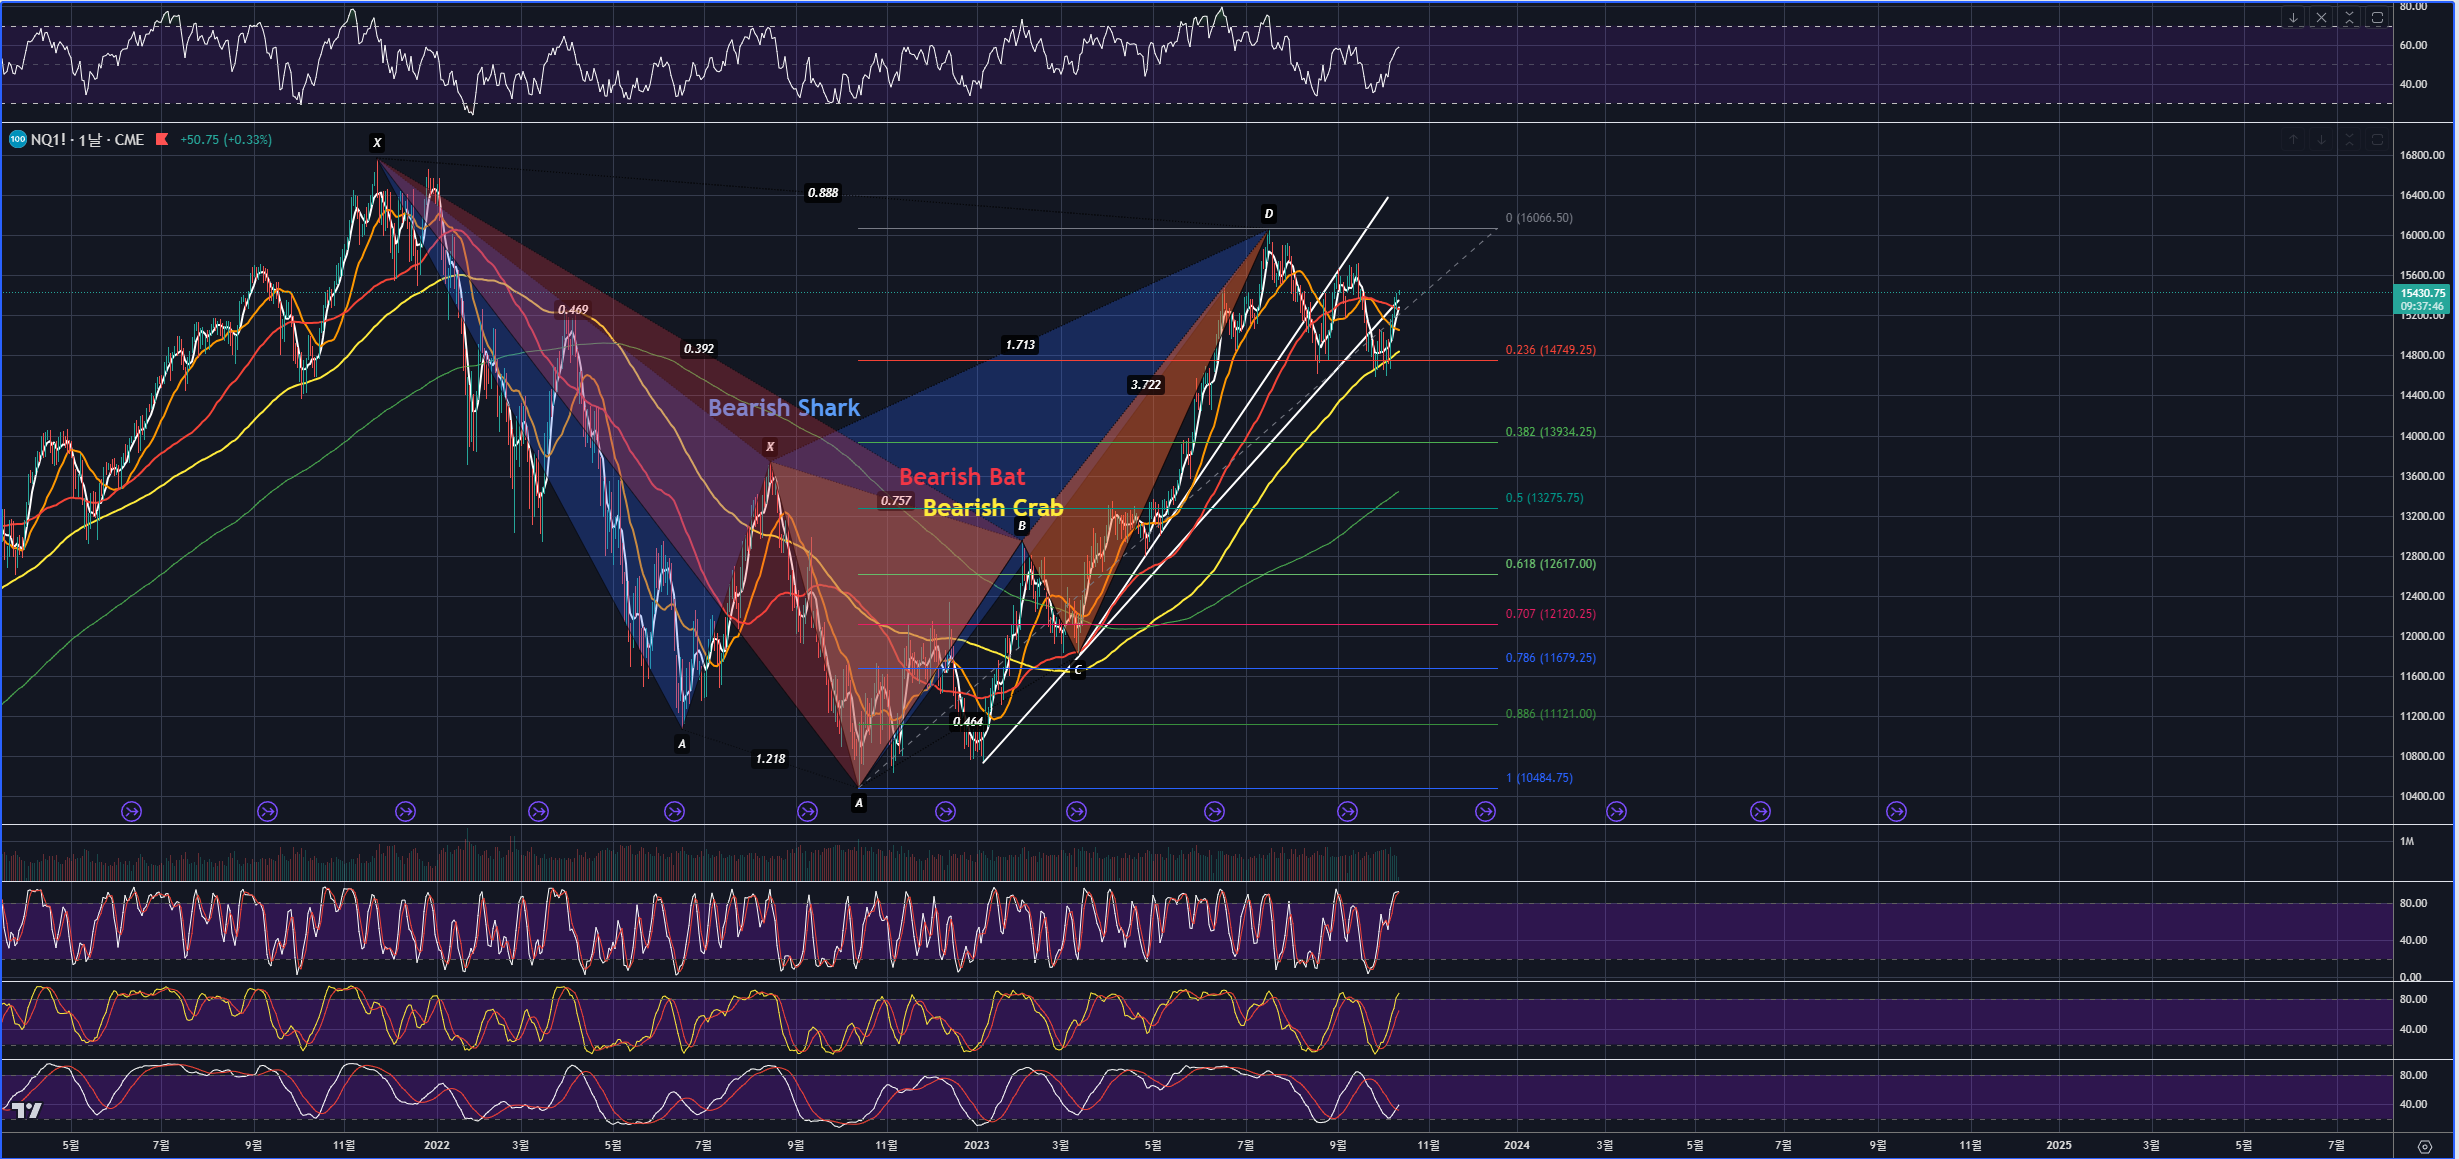2459x1159 pixels.
Task: Click the 2024 mark on time axis
Action: click(x=1516, y=1145)
